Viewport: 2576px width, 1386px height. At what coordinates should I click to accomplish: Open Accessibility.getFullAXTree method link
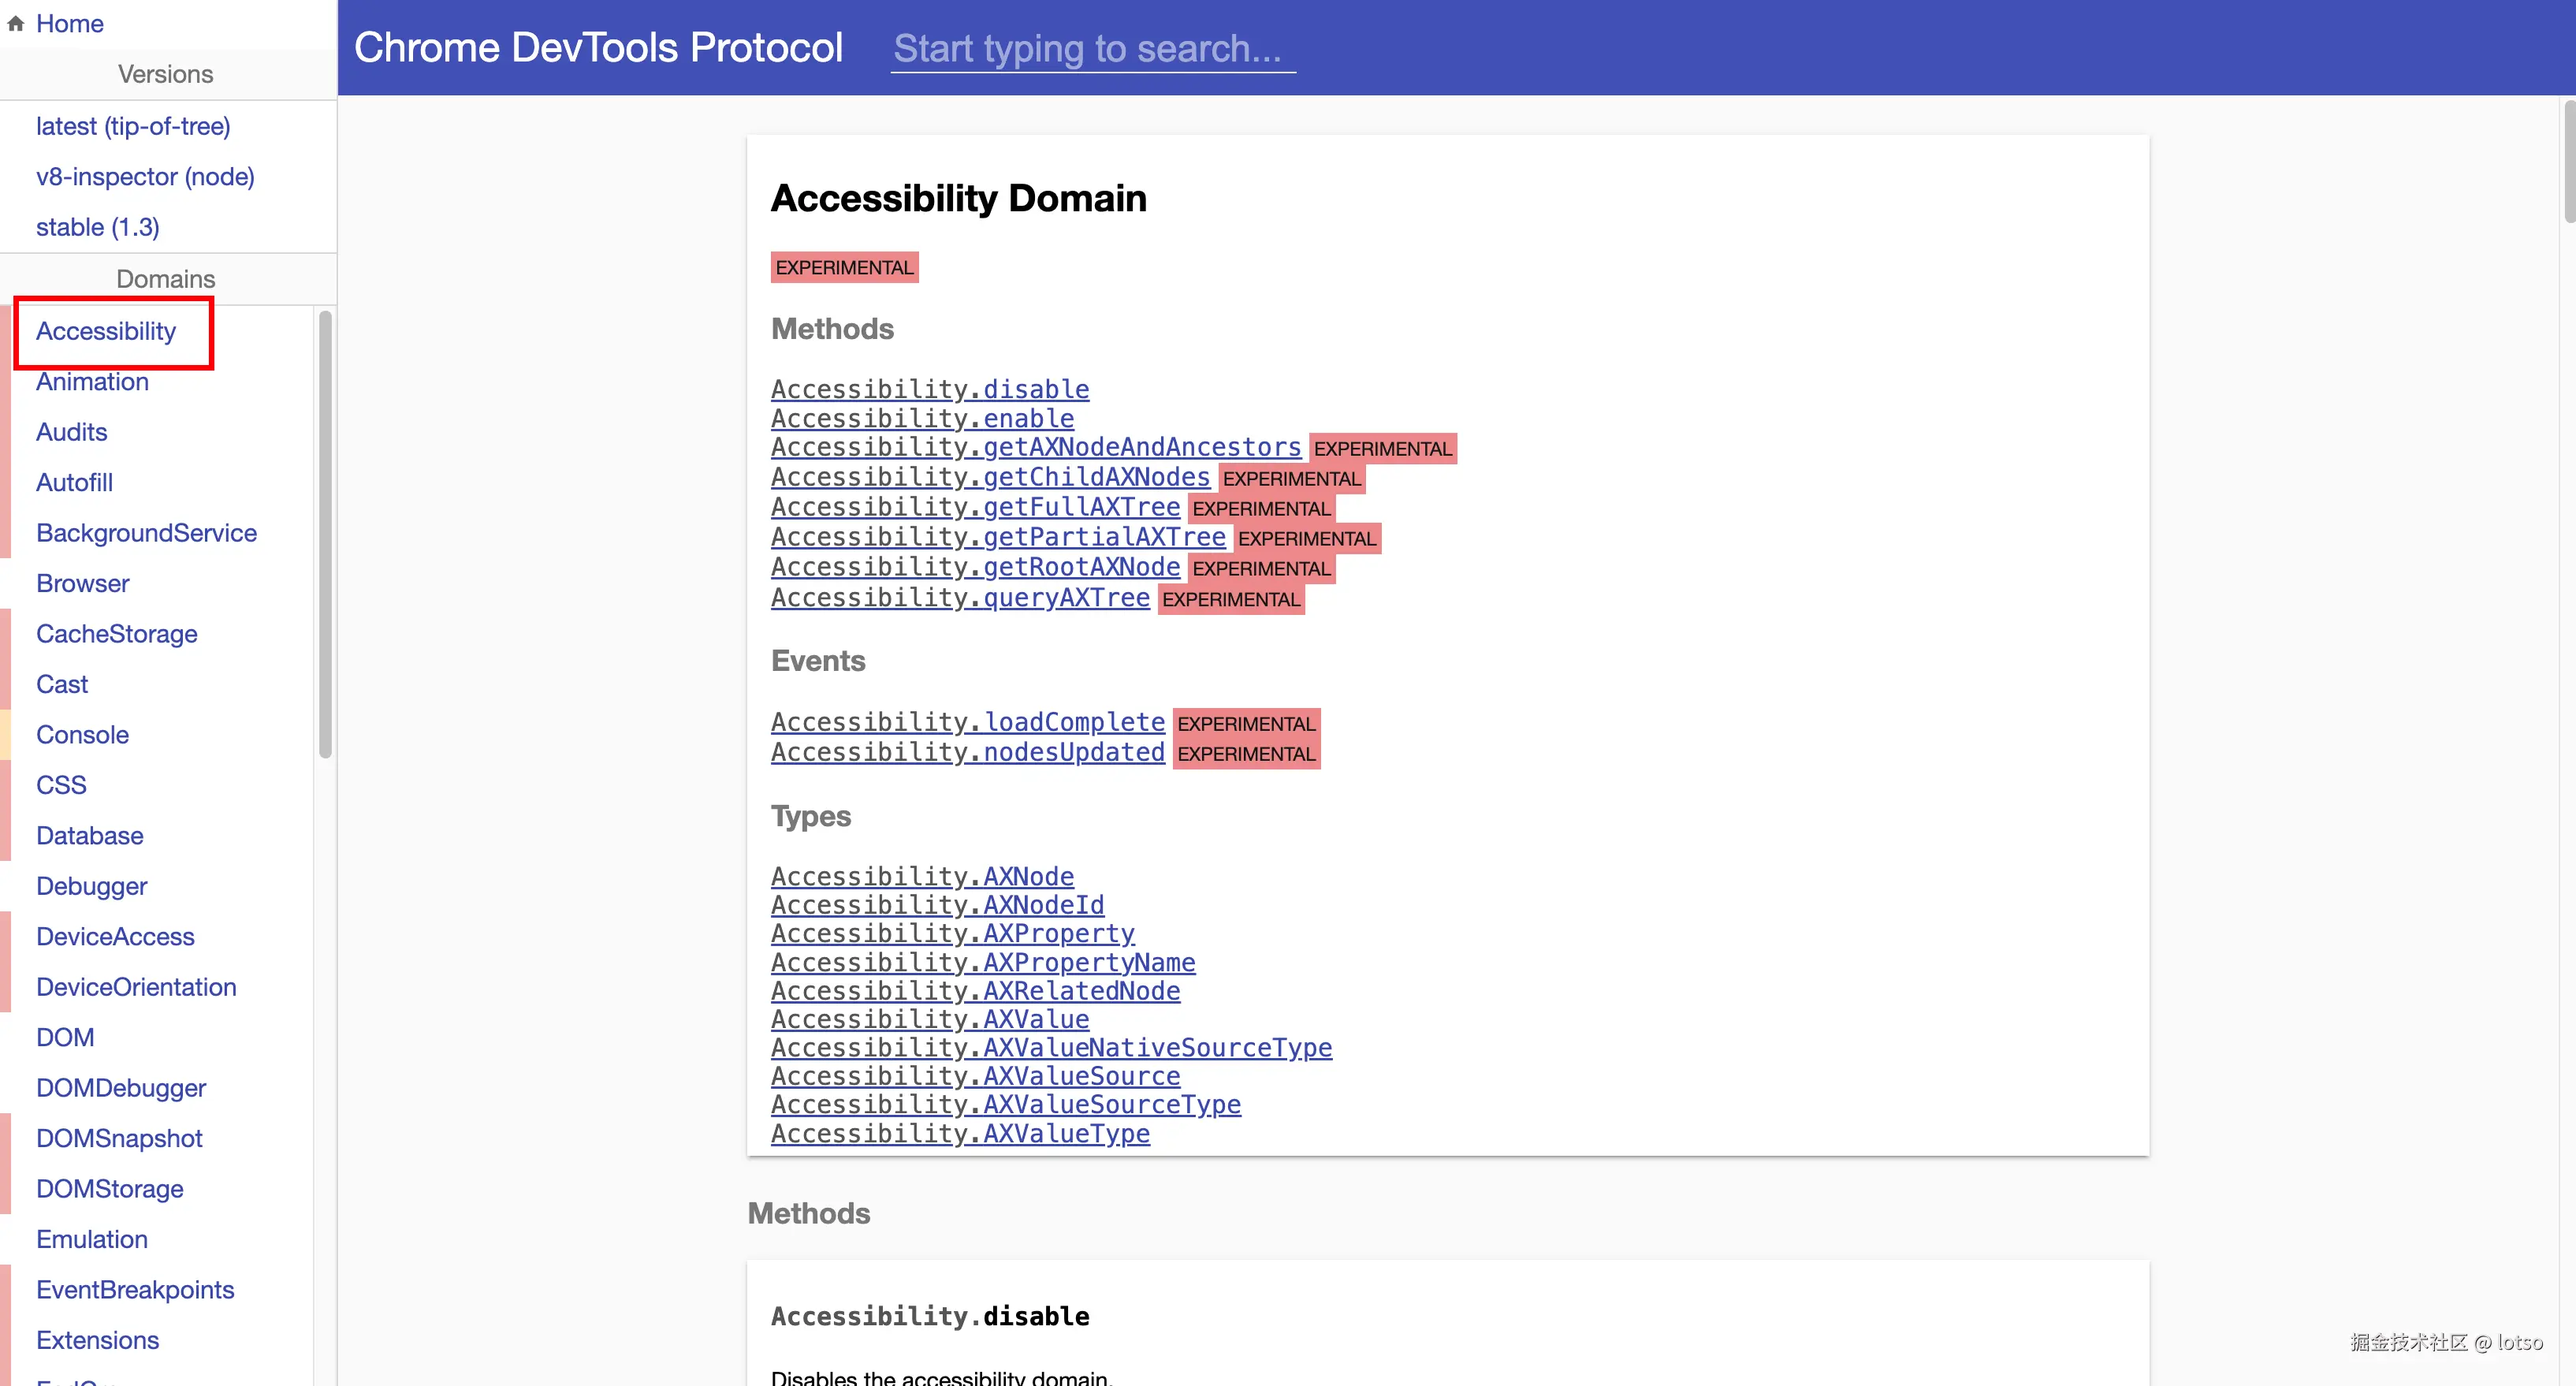(x=975, y=507)
